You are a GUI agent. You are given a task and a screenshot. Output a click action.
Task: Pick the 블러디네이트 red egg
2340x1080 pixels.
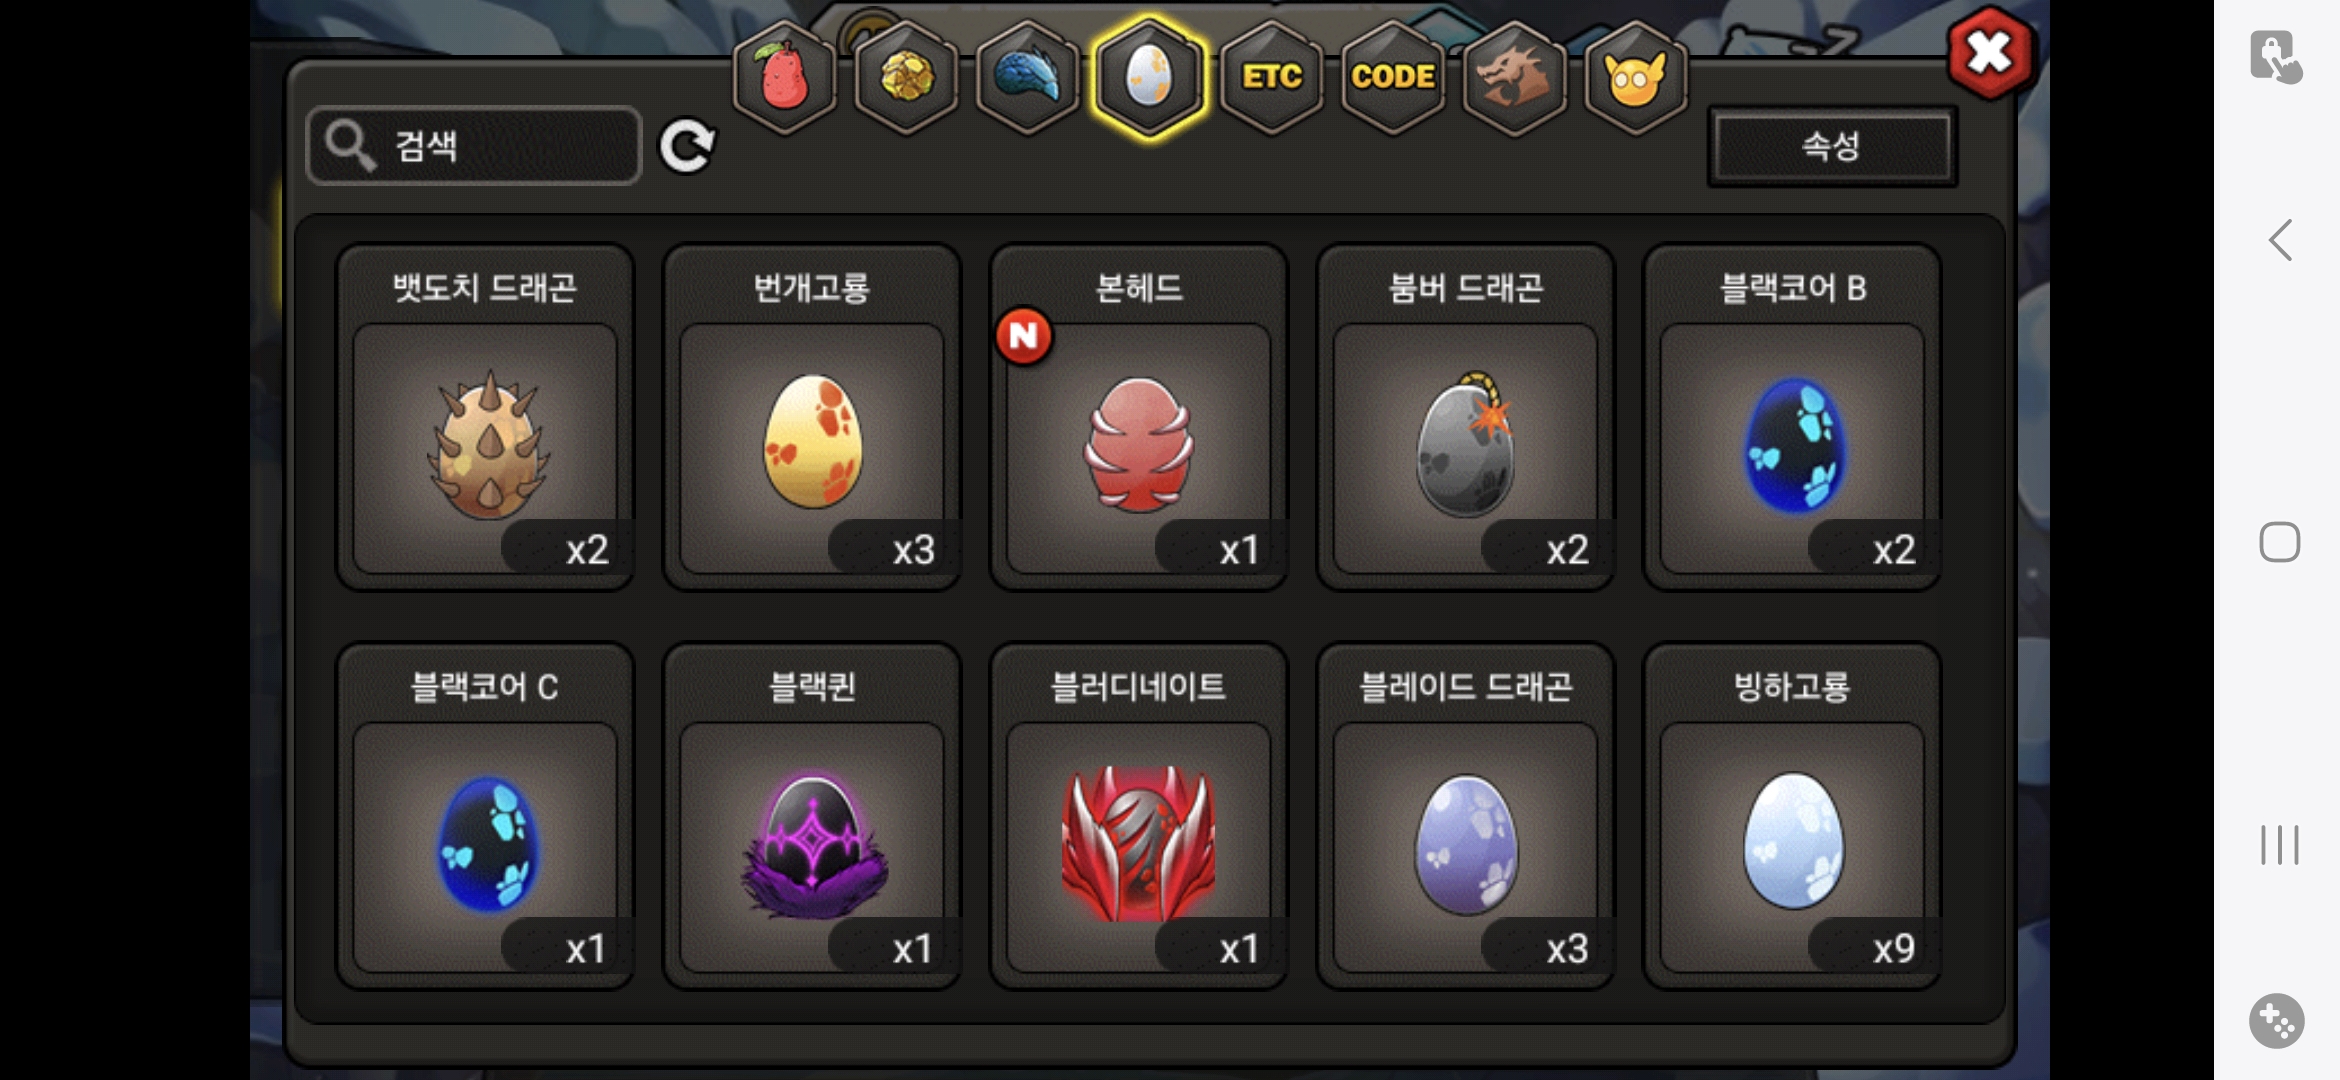click(x=1138, y=816)
